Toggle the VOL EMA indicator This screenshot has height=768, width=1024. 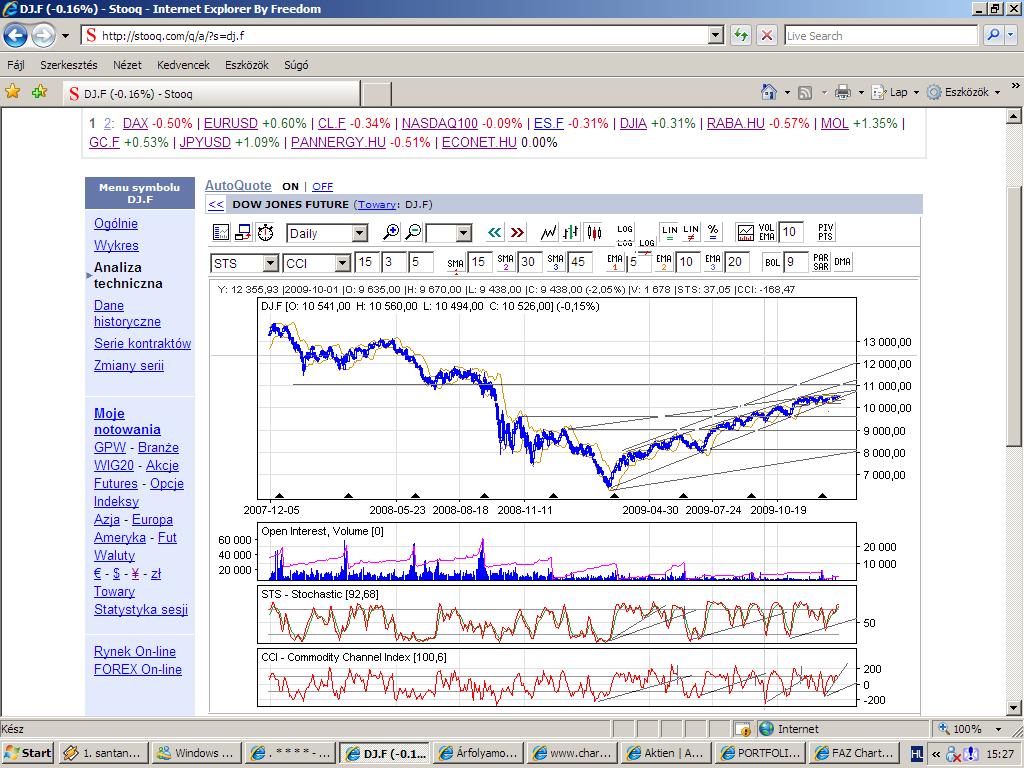tap(766, 232)
